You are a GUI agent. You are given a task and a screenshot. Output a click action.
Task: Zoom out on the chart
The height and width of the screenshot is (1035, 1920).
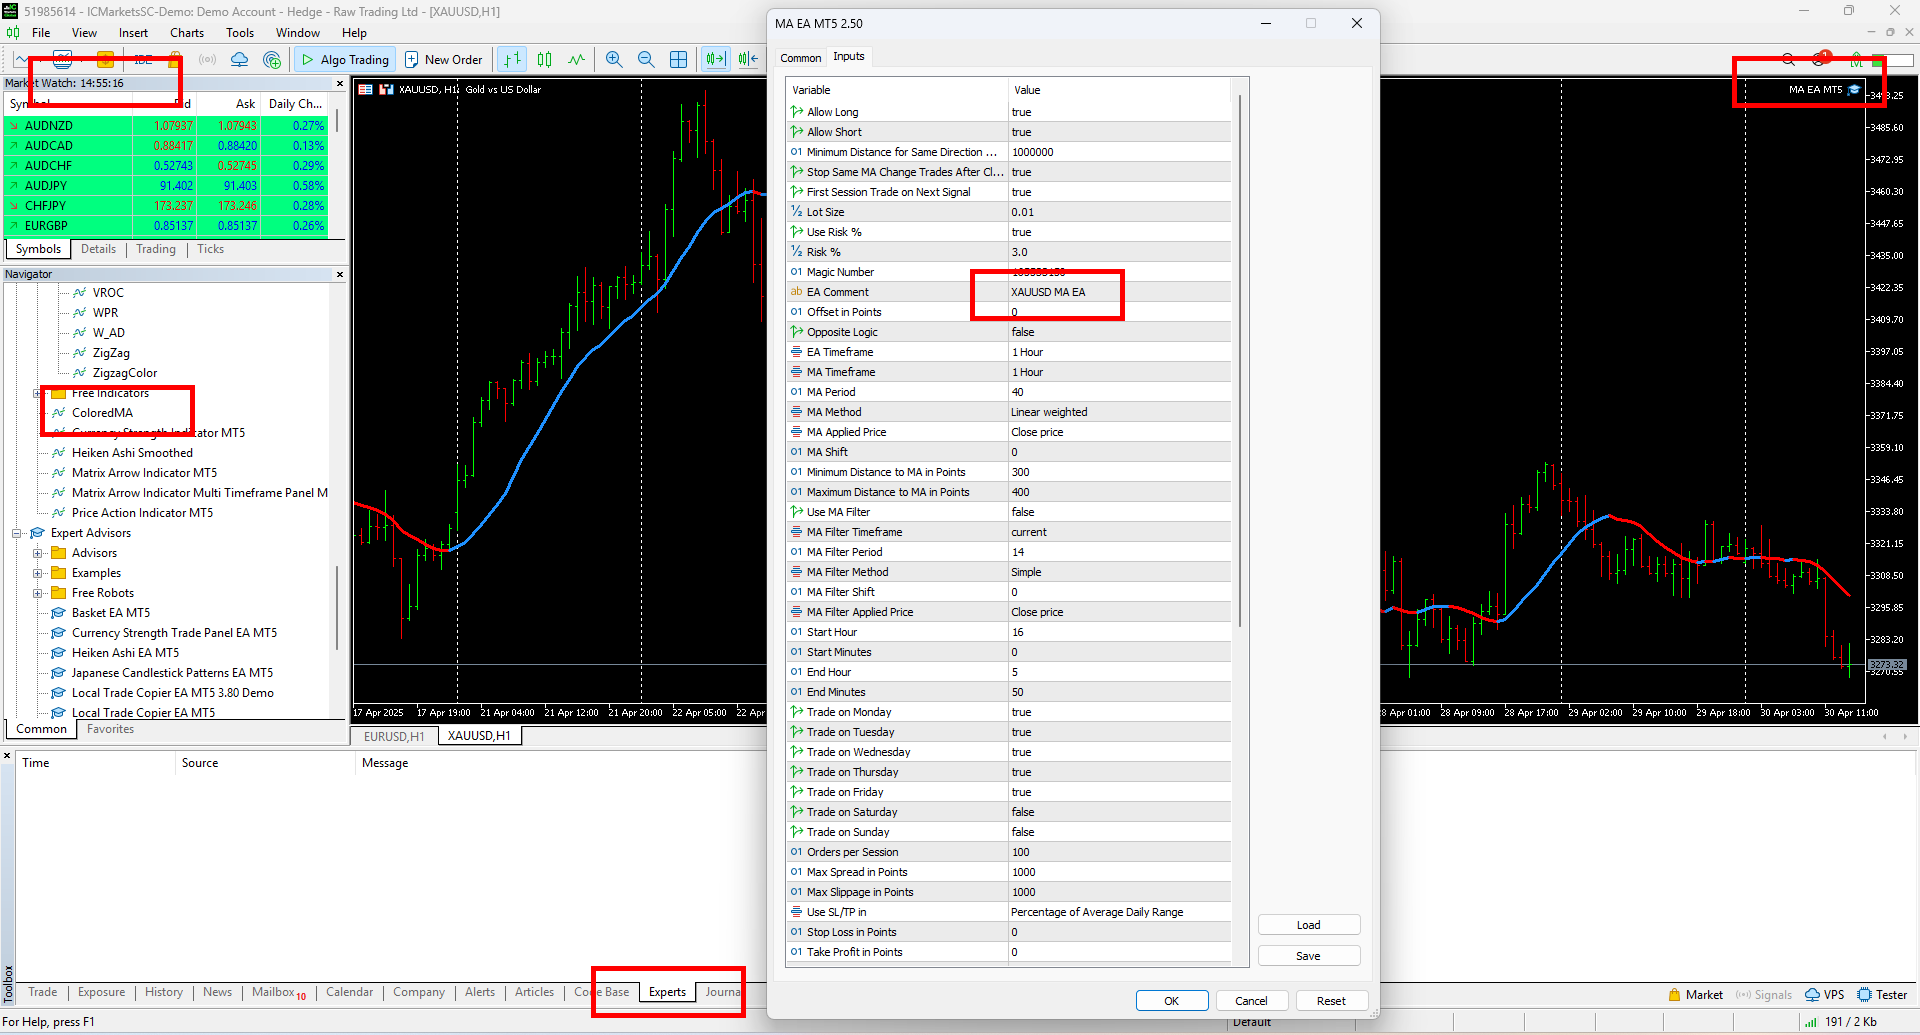pyautogui.click(x=646, y=60)
